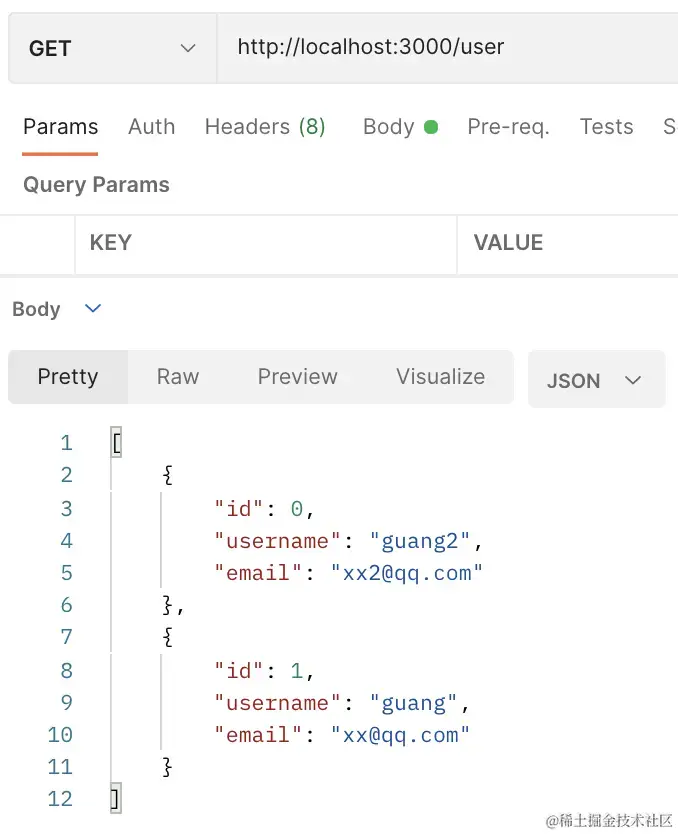Open the request Body tab
Screen dimensions: 678x834
[x=389, y=127]
